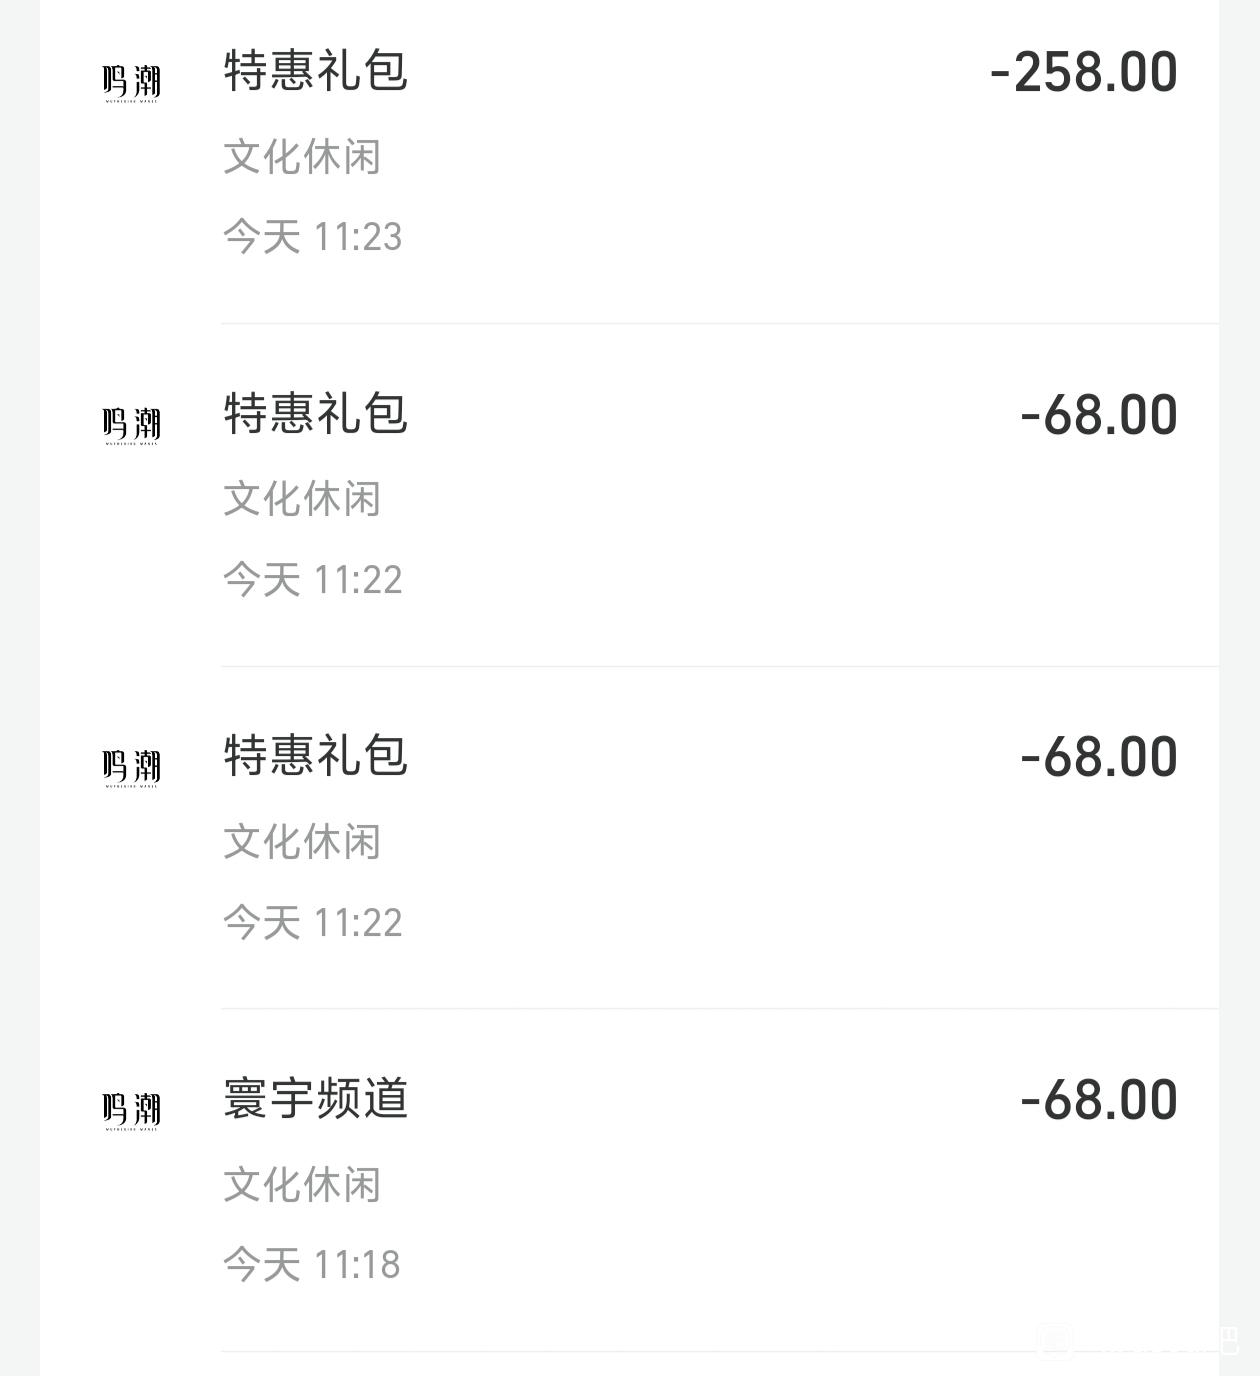
Task: Tap the second 今天 11:22 timestamp
Action: coord(312,923)
